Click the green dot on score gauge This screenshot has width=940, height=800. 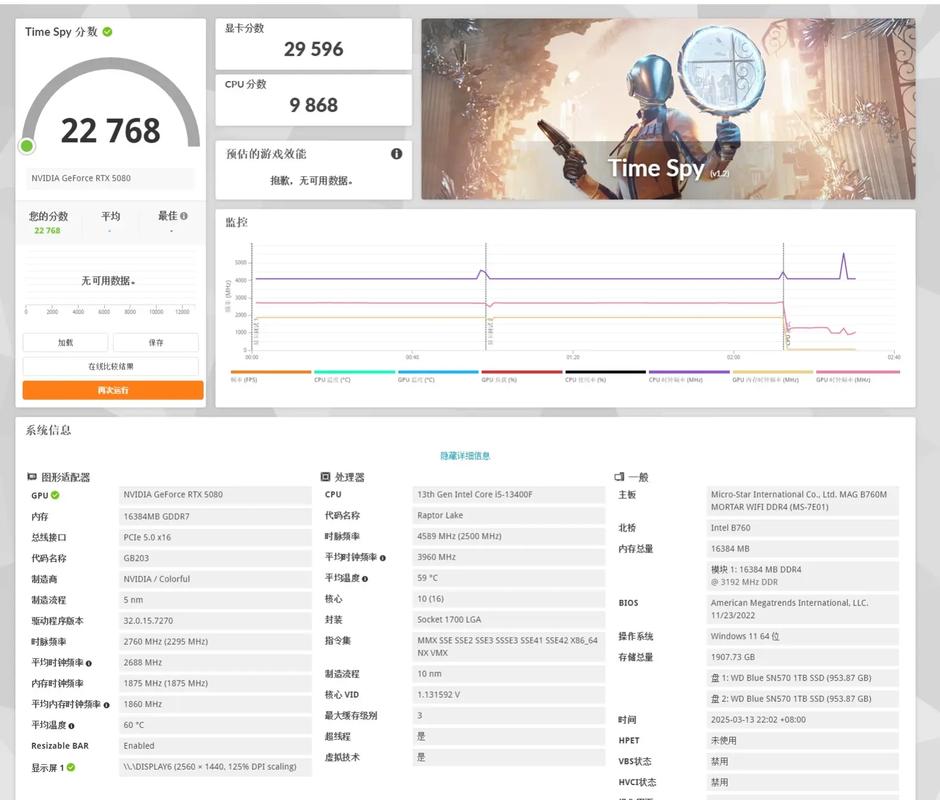pos(26,146)
